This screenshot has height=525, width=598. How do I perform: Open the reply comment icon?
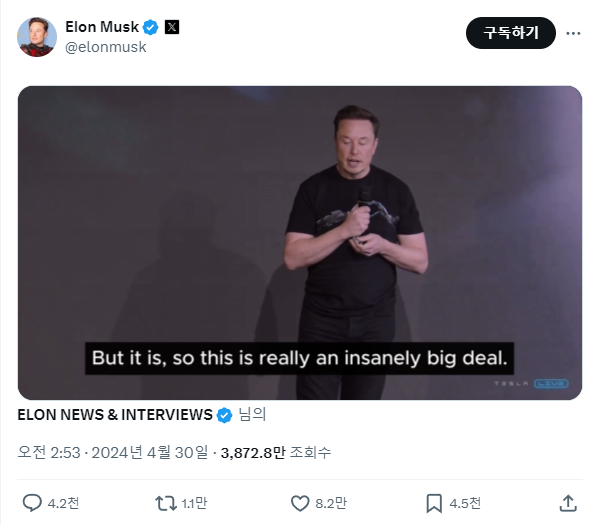tap(32, 503)
